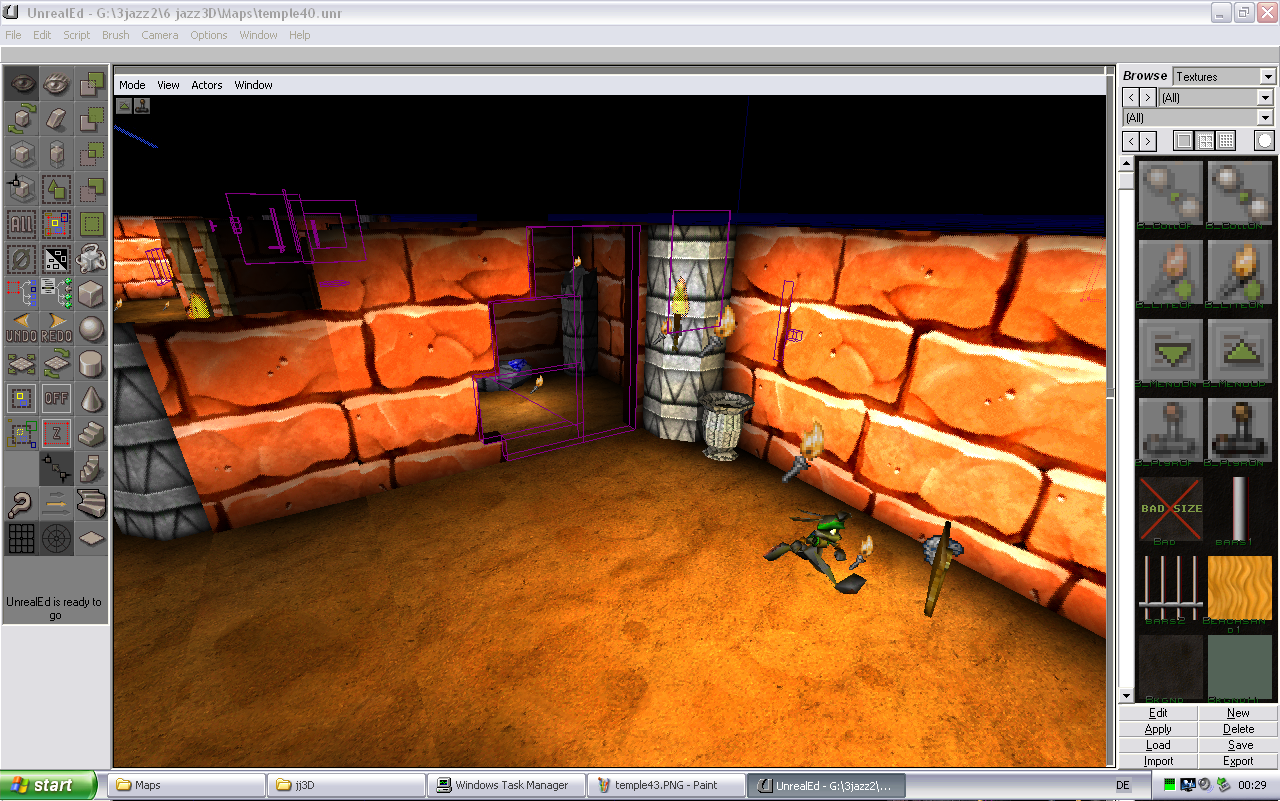The image size is (1280, 801).
Task: Click previous package arrow beside (All)
Action: point(1131,97)
